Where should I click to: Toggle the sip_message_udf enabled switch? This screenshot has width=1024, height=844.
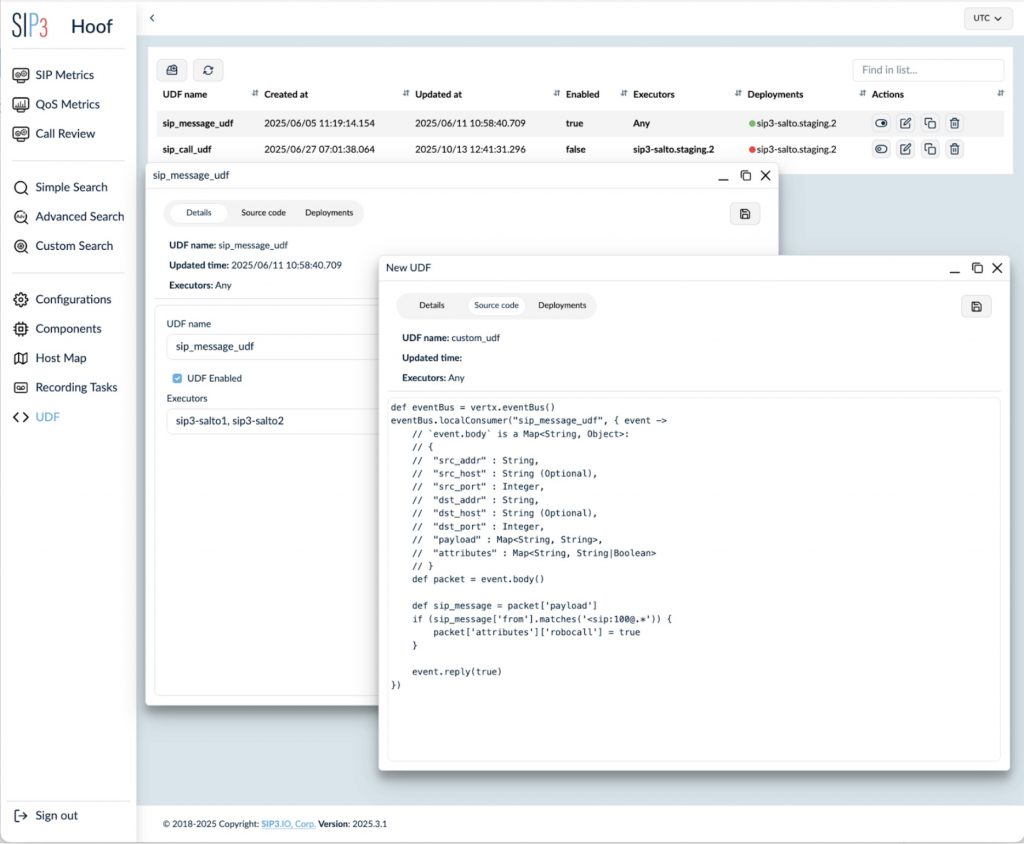(x=881, y=123)
